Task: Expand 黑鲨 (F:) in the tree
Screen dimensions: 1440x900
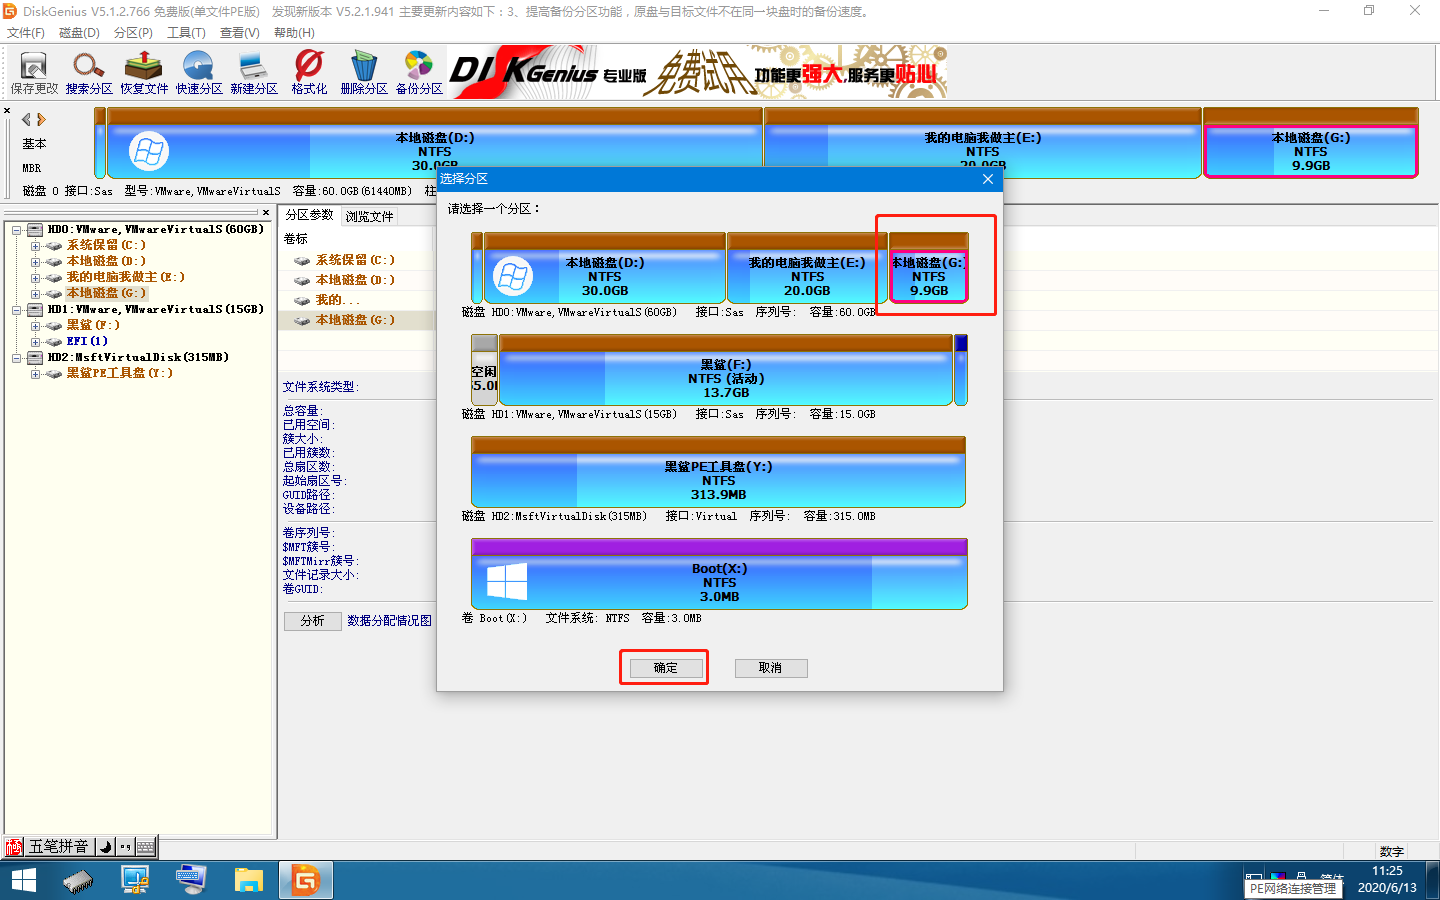Action: click(x=35, y=326)
